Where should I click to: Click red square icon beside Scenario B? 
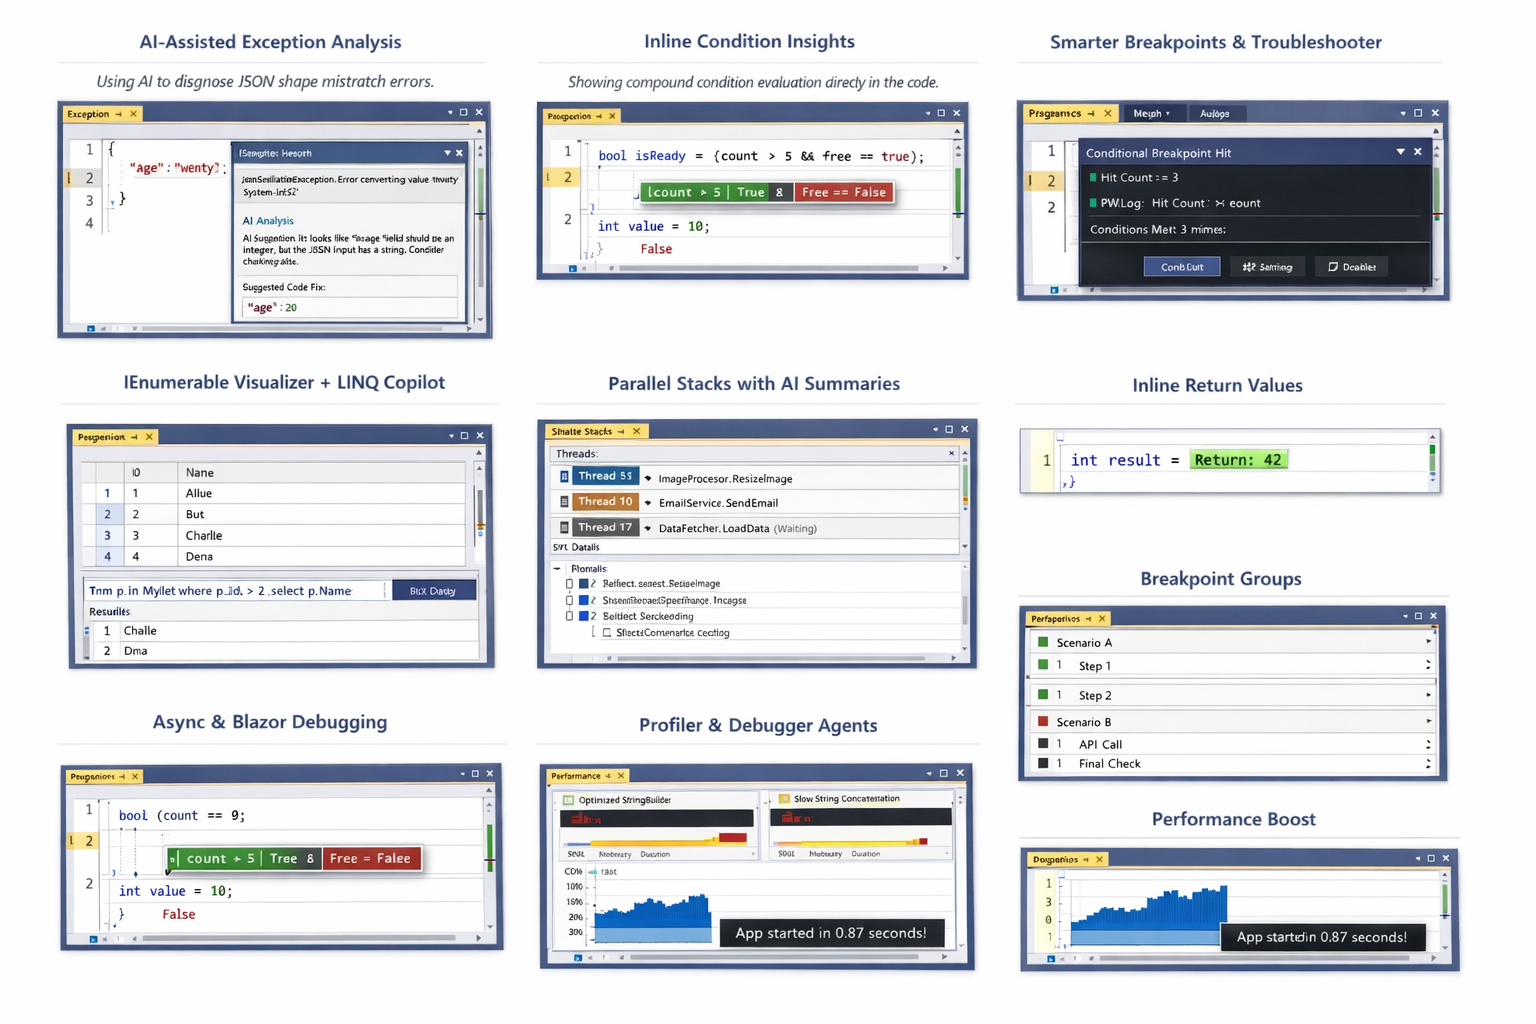pyautogui.click(x=1043, y=721)
